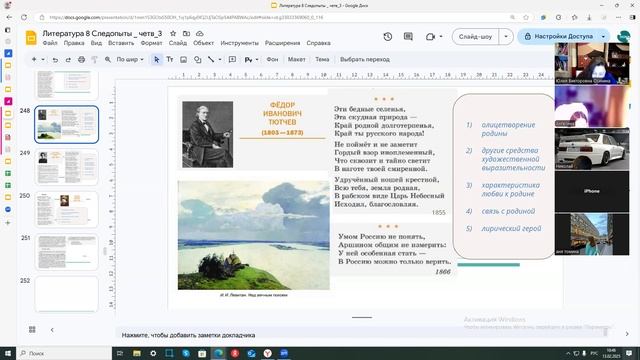Bookmark this page with star icon
The image size is (640, 360).
(x=526, y=17)
